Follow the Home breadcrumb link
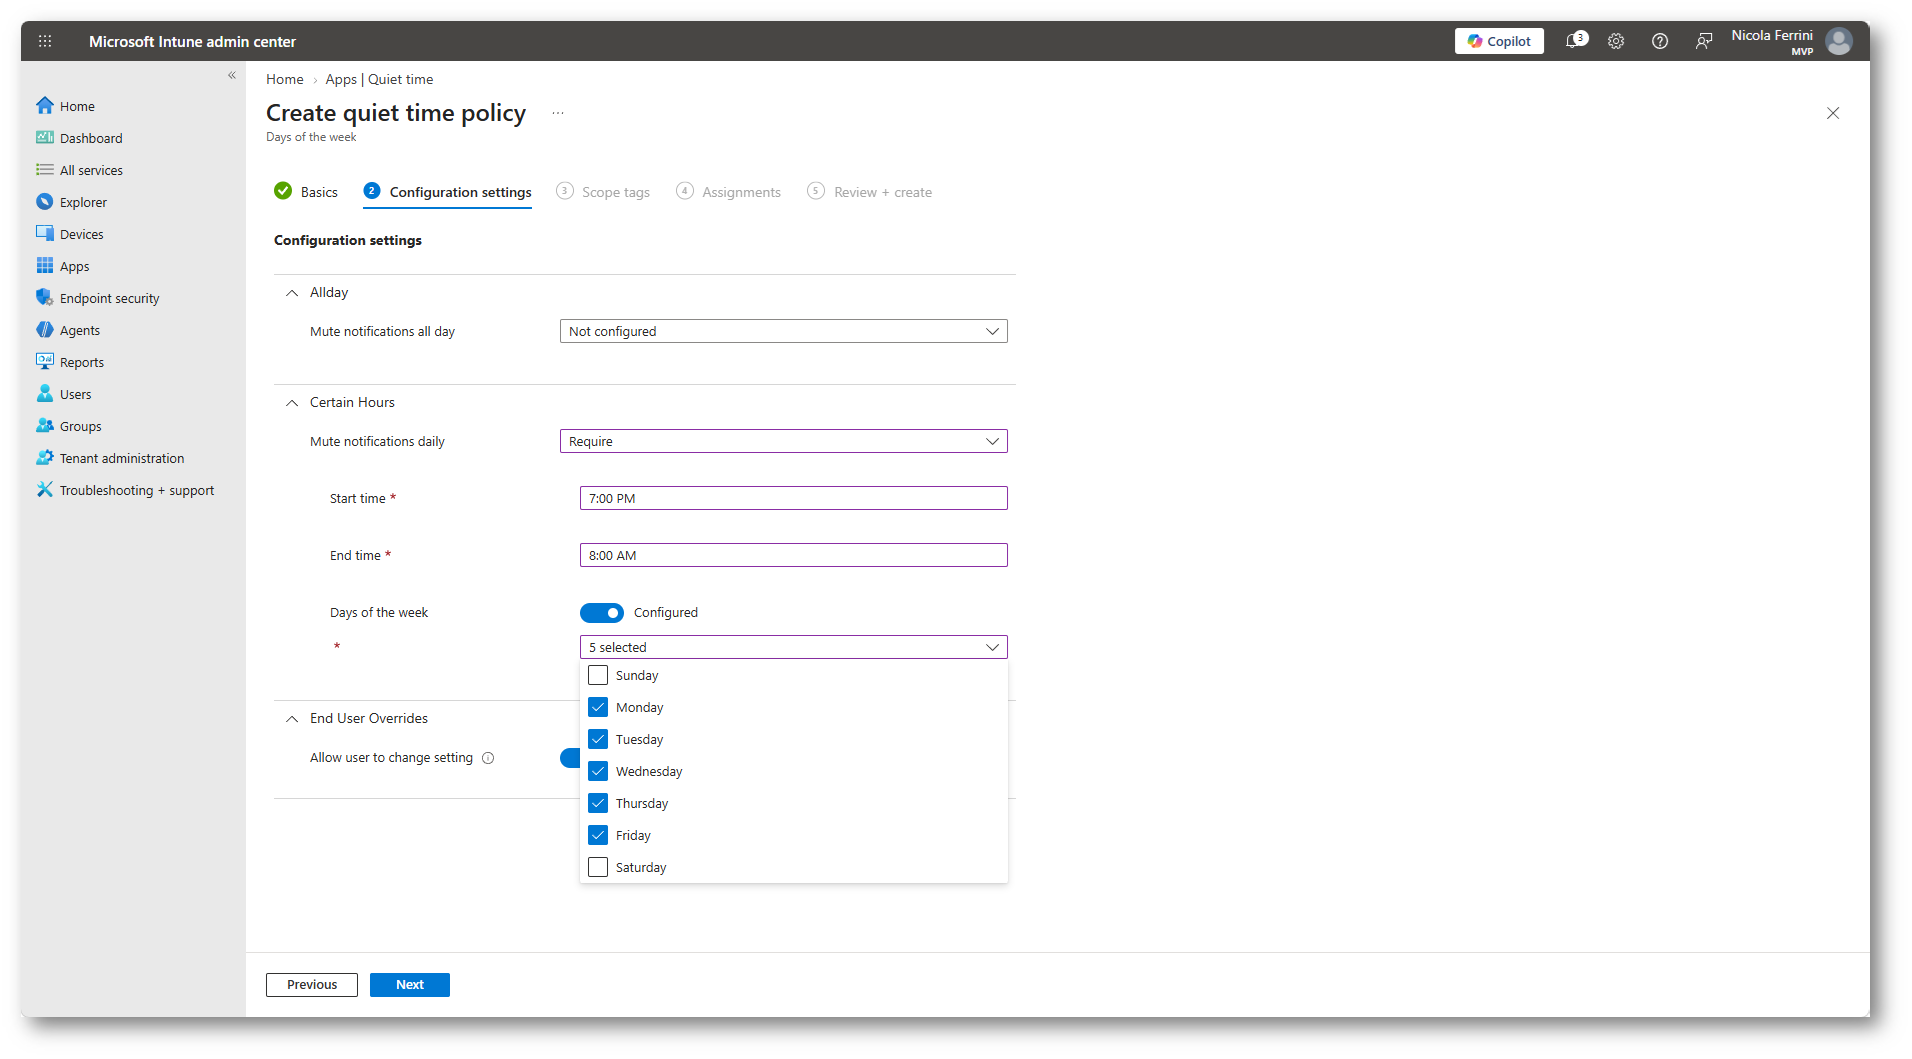 coord(285,79)
